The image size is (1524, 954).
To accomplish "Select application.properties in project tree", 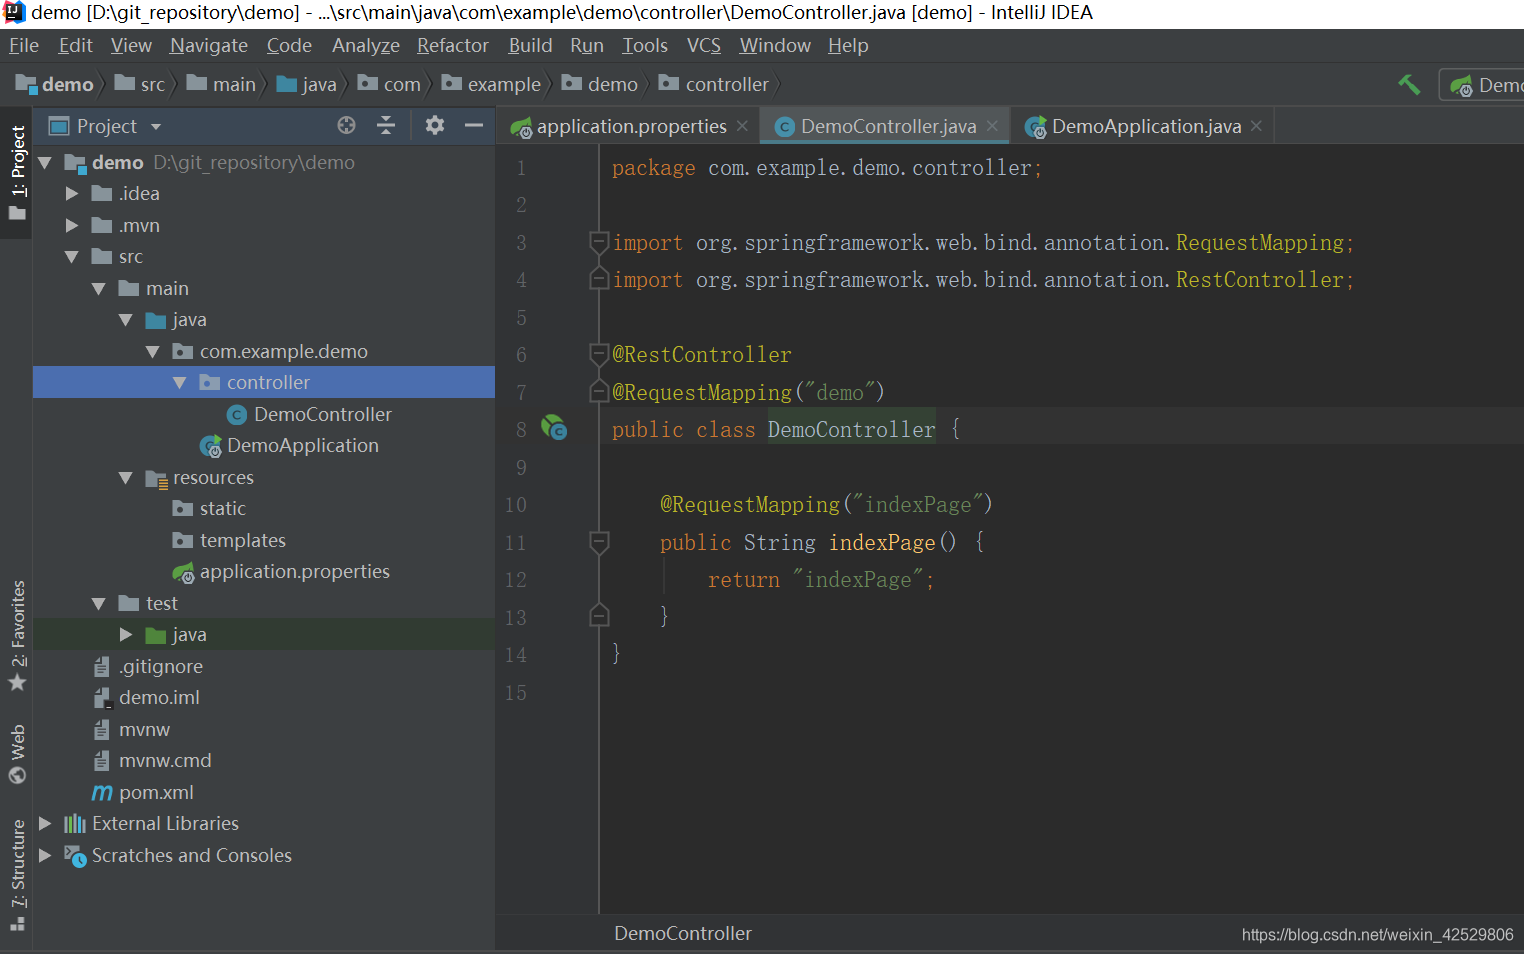I will (x=294, y=571).
